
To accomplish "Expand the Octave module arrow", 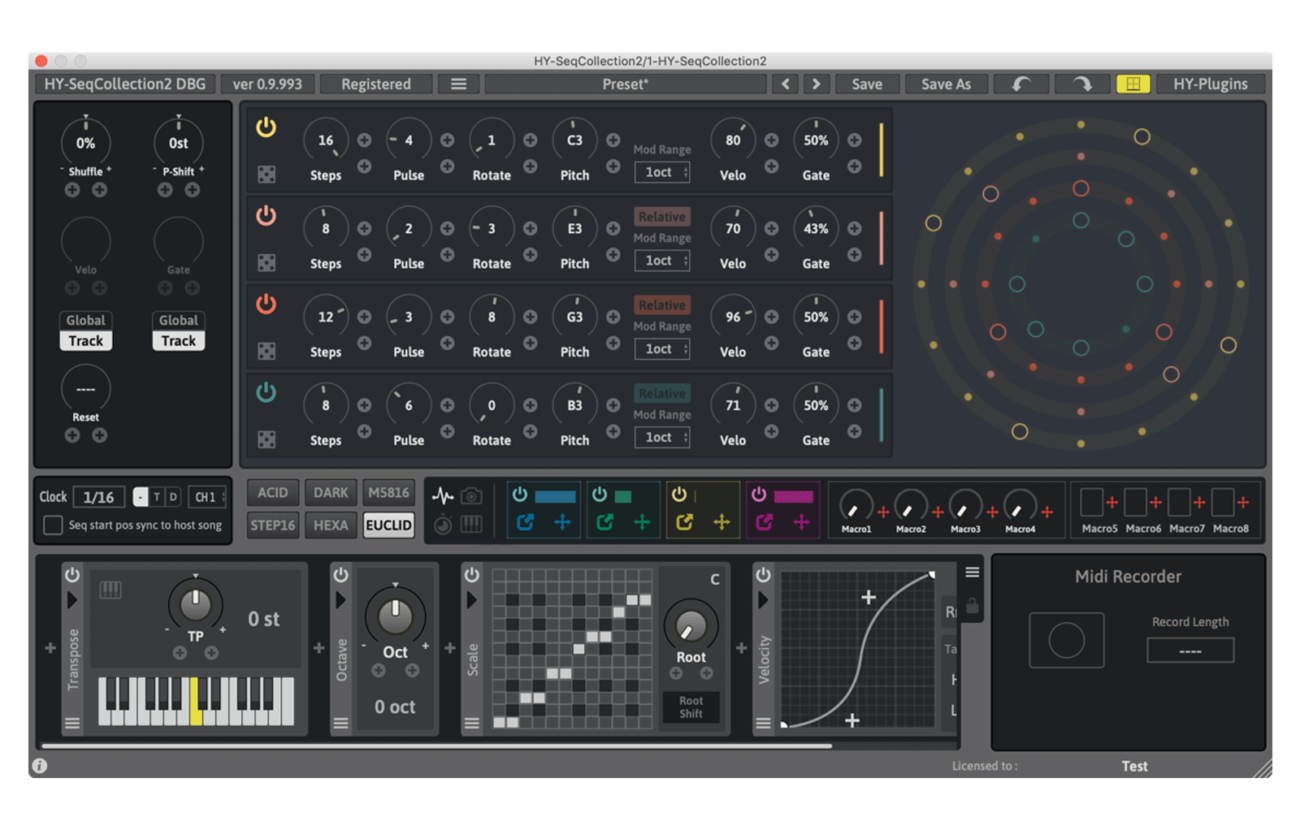I will point(341,600).
